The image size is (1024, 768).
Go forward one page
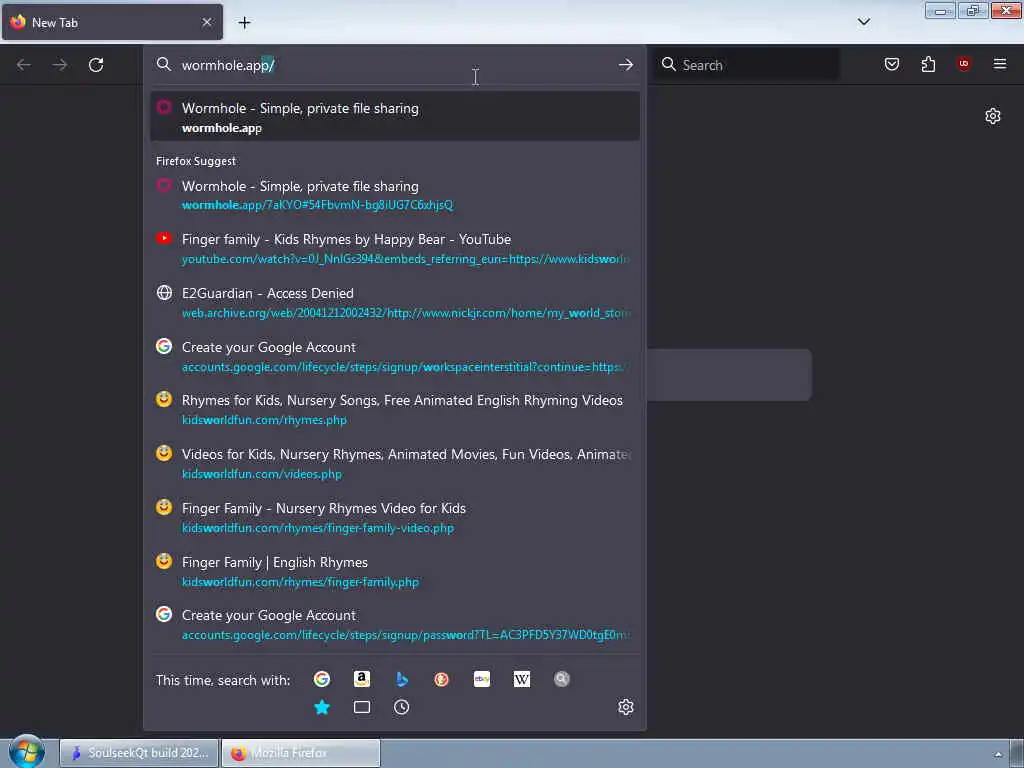(x=59, y=65)
